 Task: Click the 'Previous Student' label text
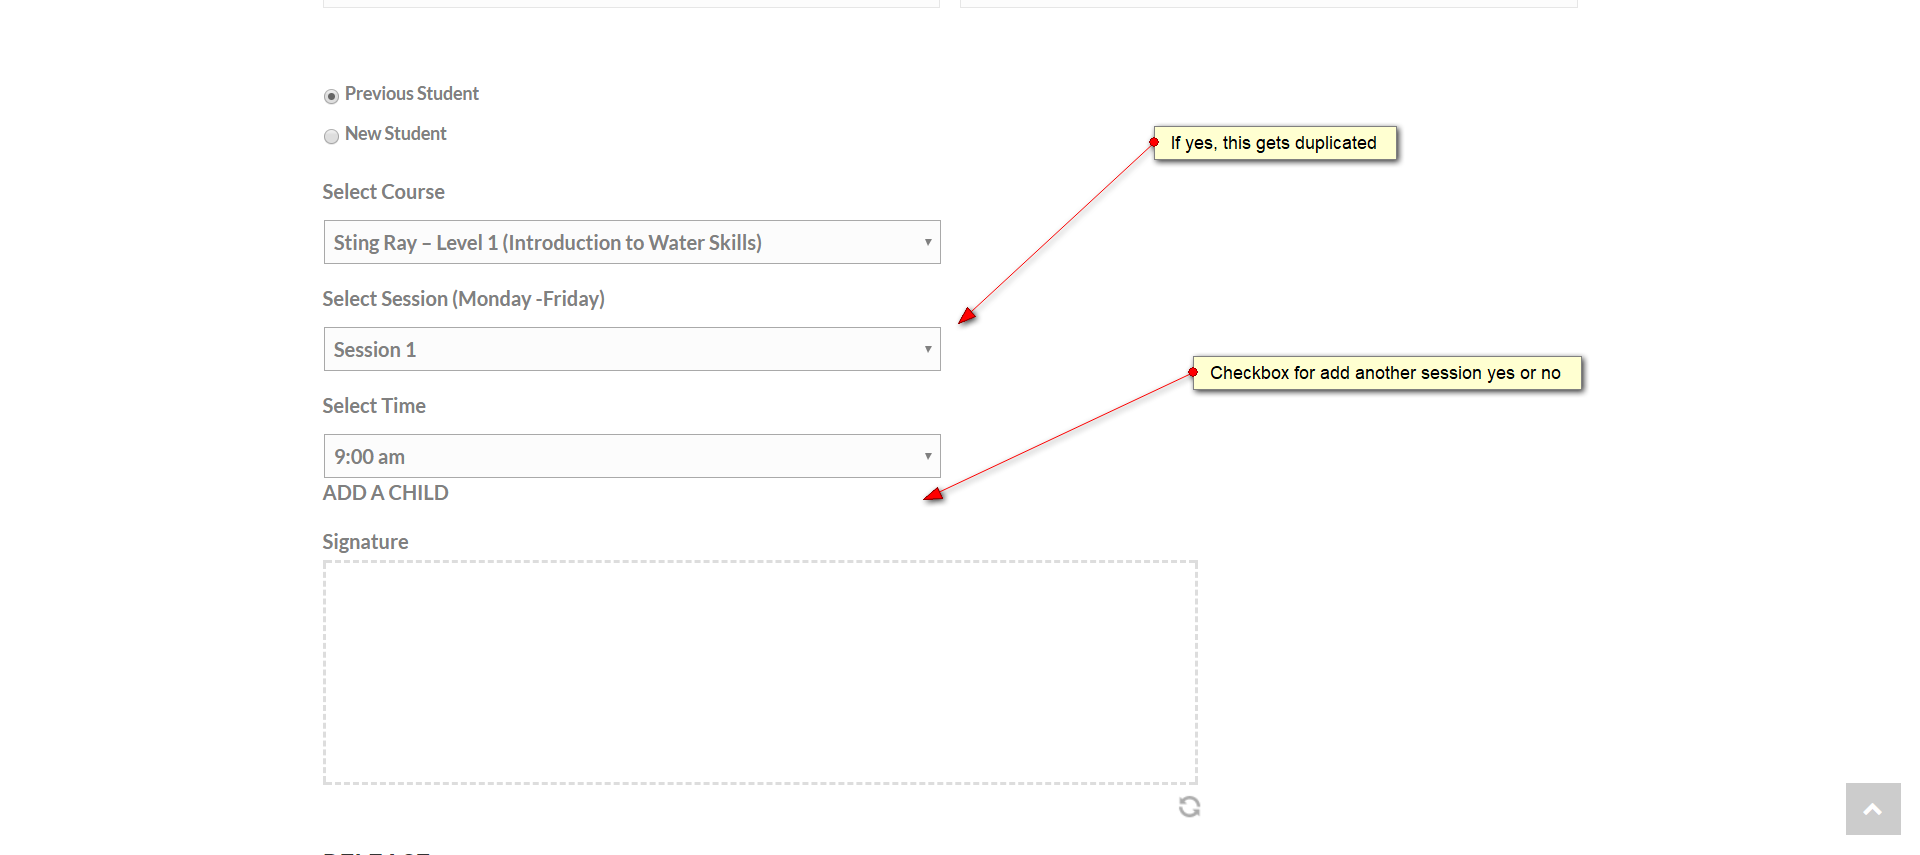point(412,94)
